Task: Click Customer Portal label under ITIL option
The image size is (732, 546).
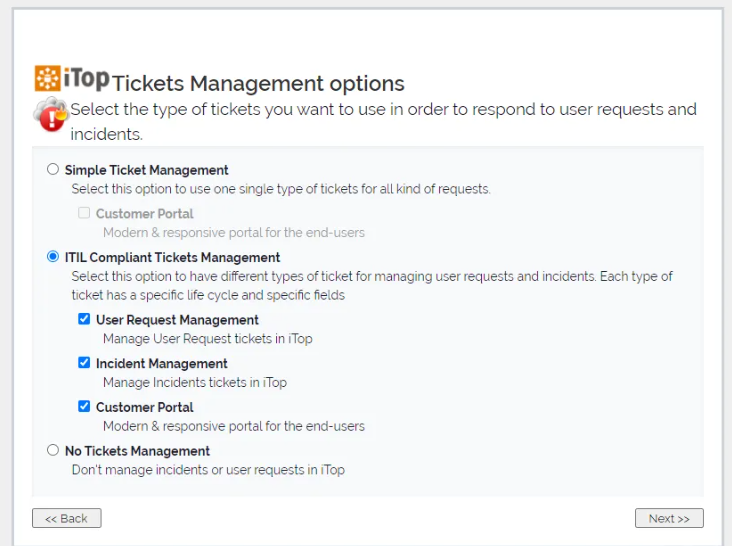Action: (x=145, y=407)
